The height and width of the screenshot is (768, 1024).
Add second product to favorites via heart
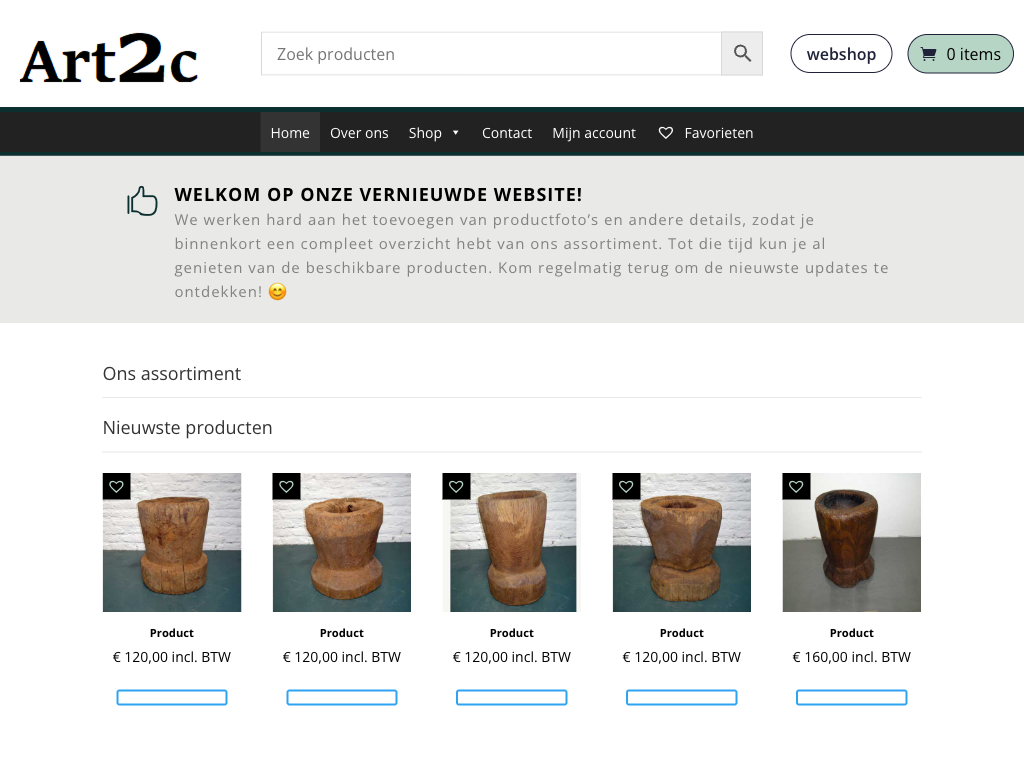(287, 487)
